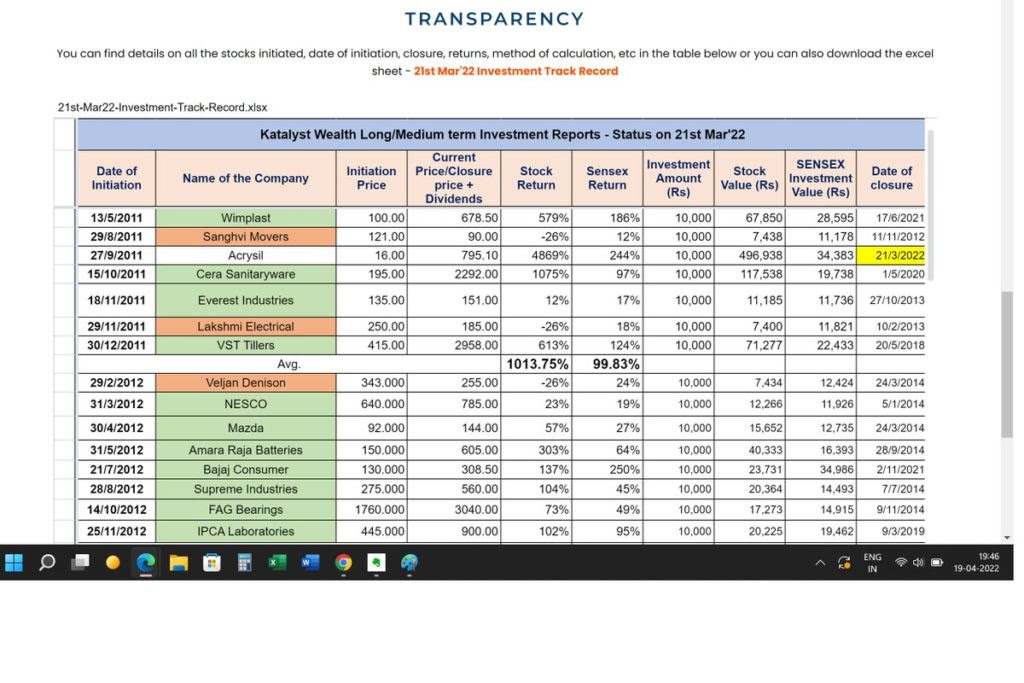Click the spreadsheet title 'Katalyst Wealth Long/Medium term Investment Reports'

tap(502, 135)
